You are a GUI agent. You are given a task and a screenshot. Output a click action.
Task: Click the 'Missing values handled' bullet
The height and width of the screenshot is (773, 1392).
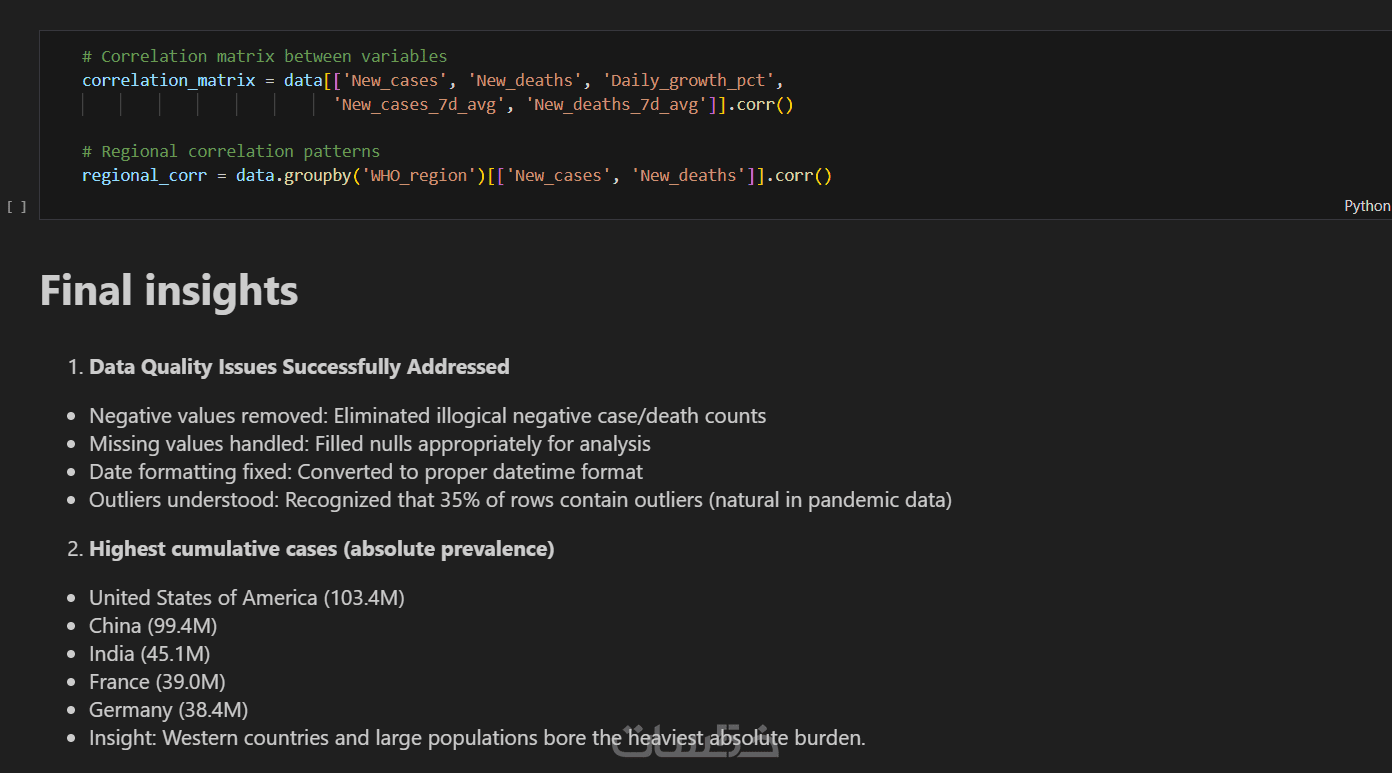[370, 444]
